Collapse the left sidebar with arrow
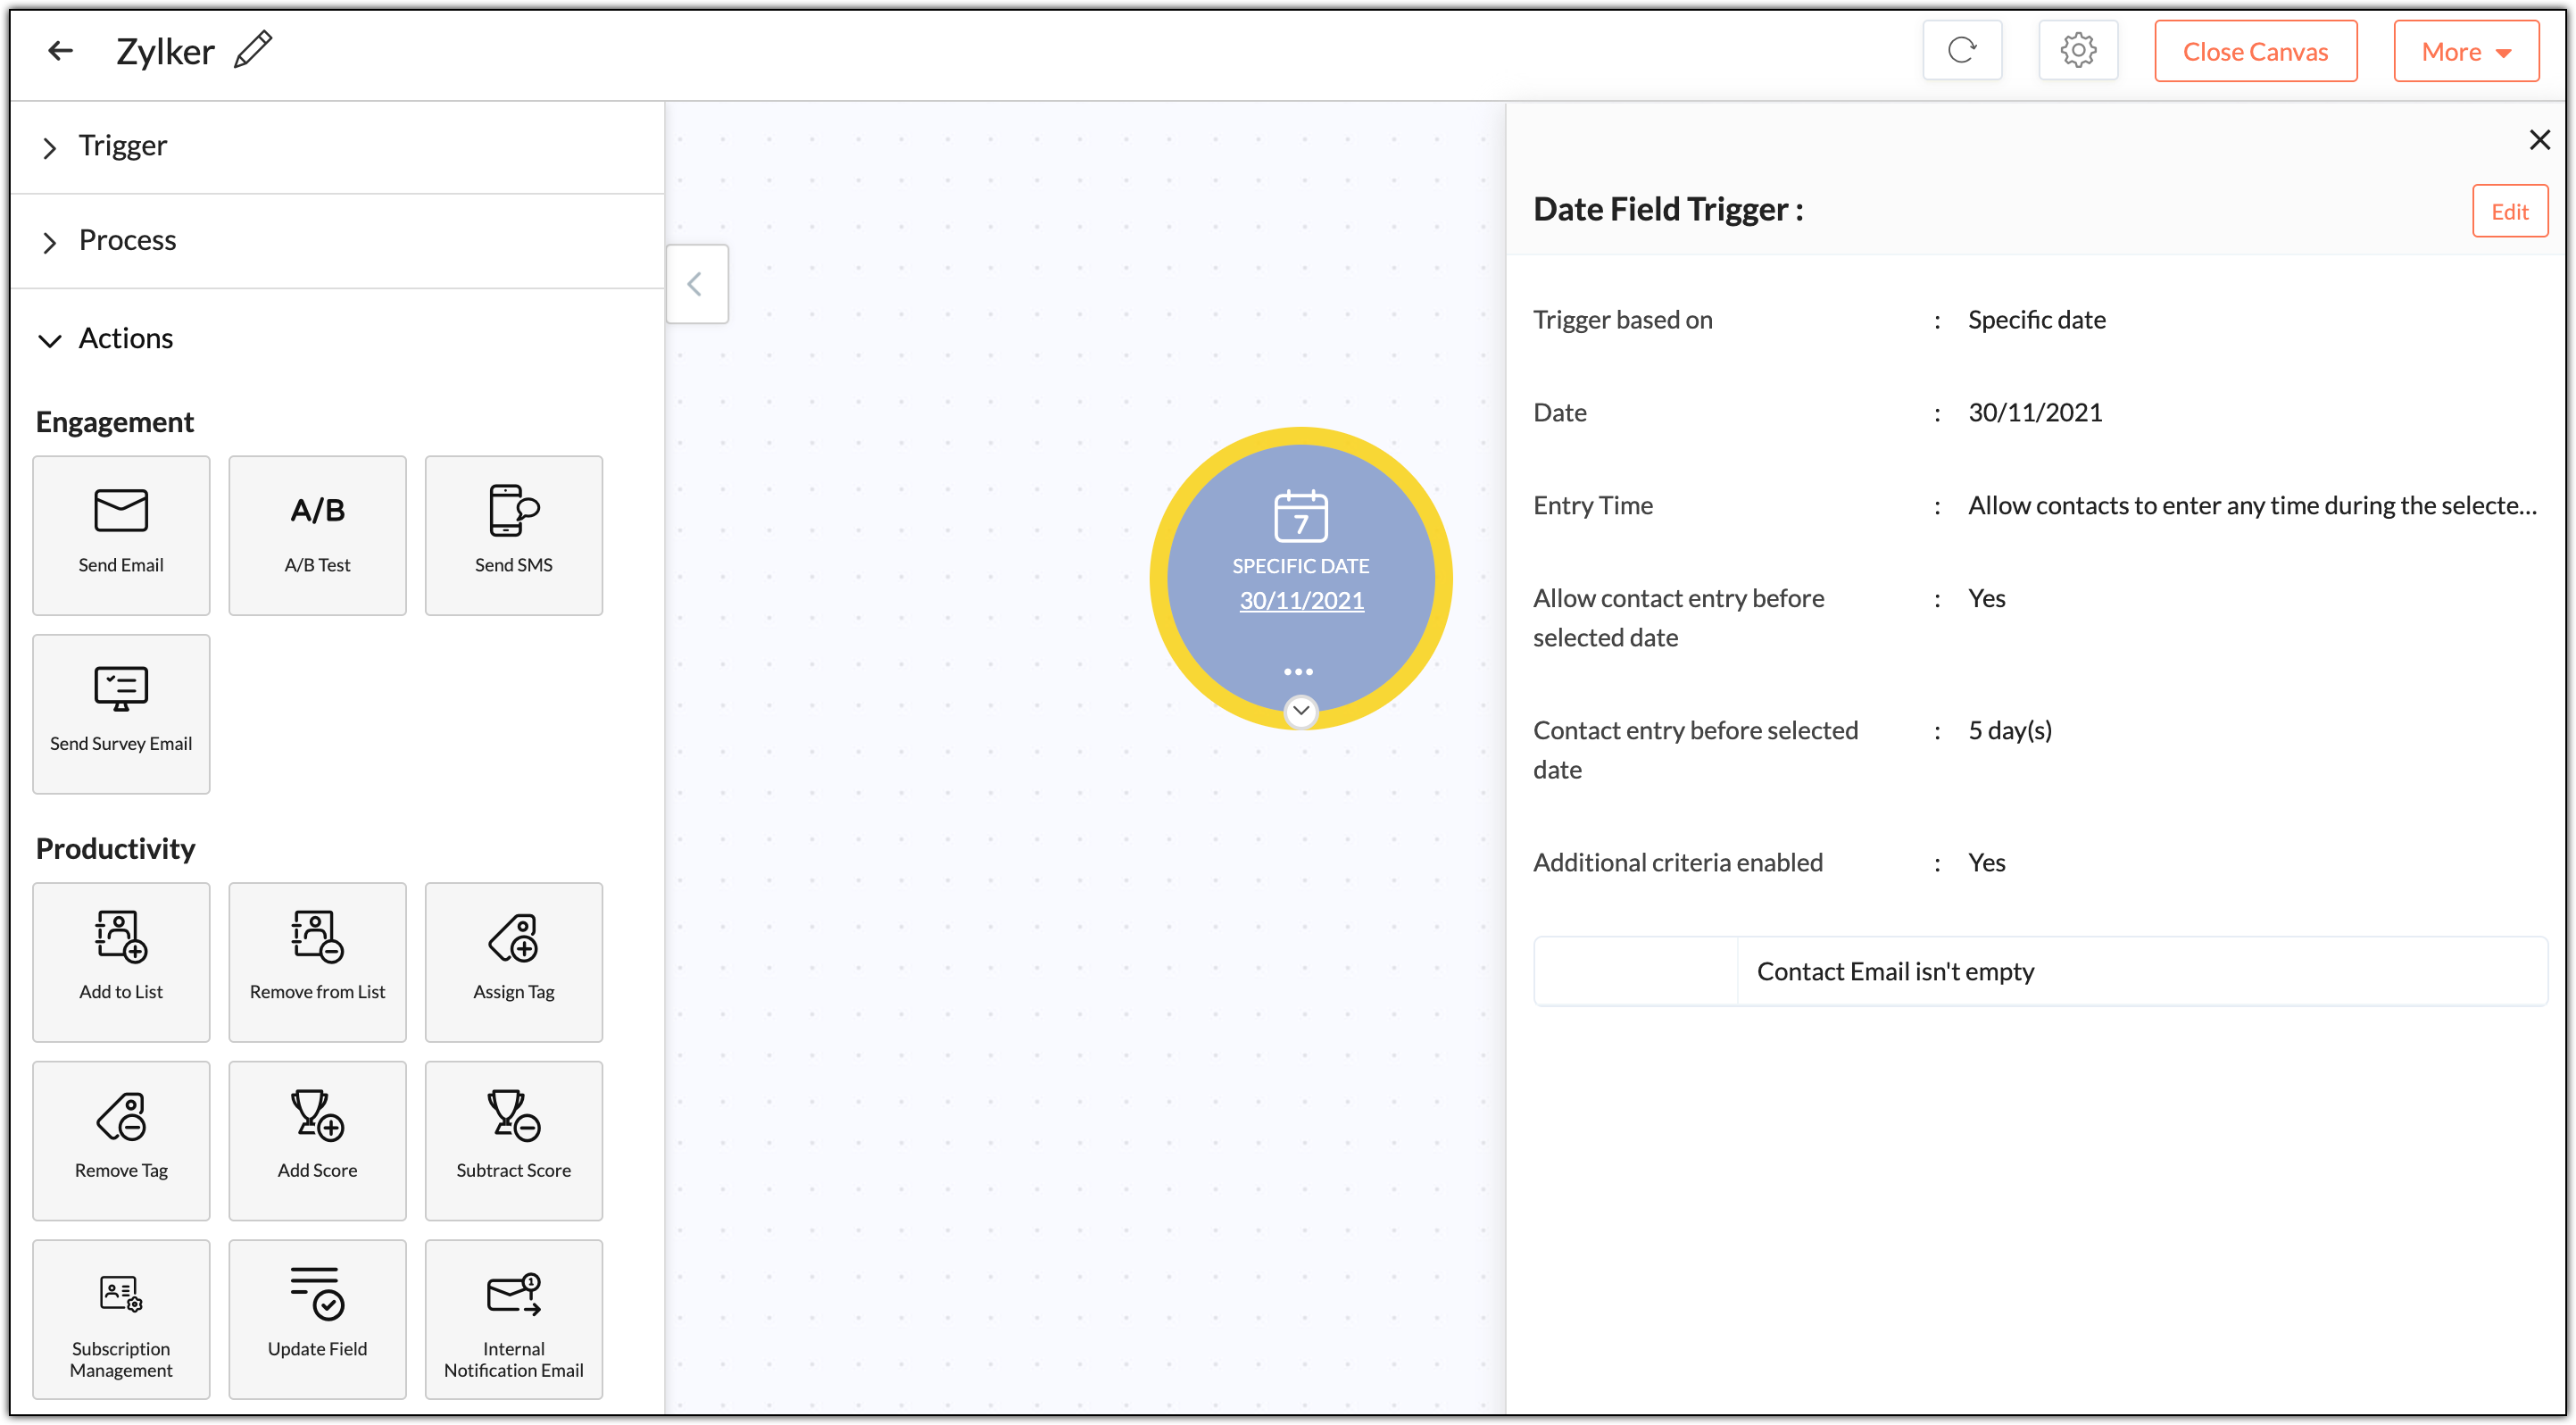Viewport: 2576px width, 1425px height. [696, 284]
